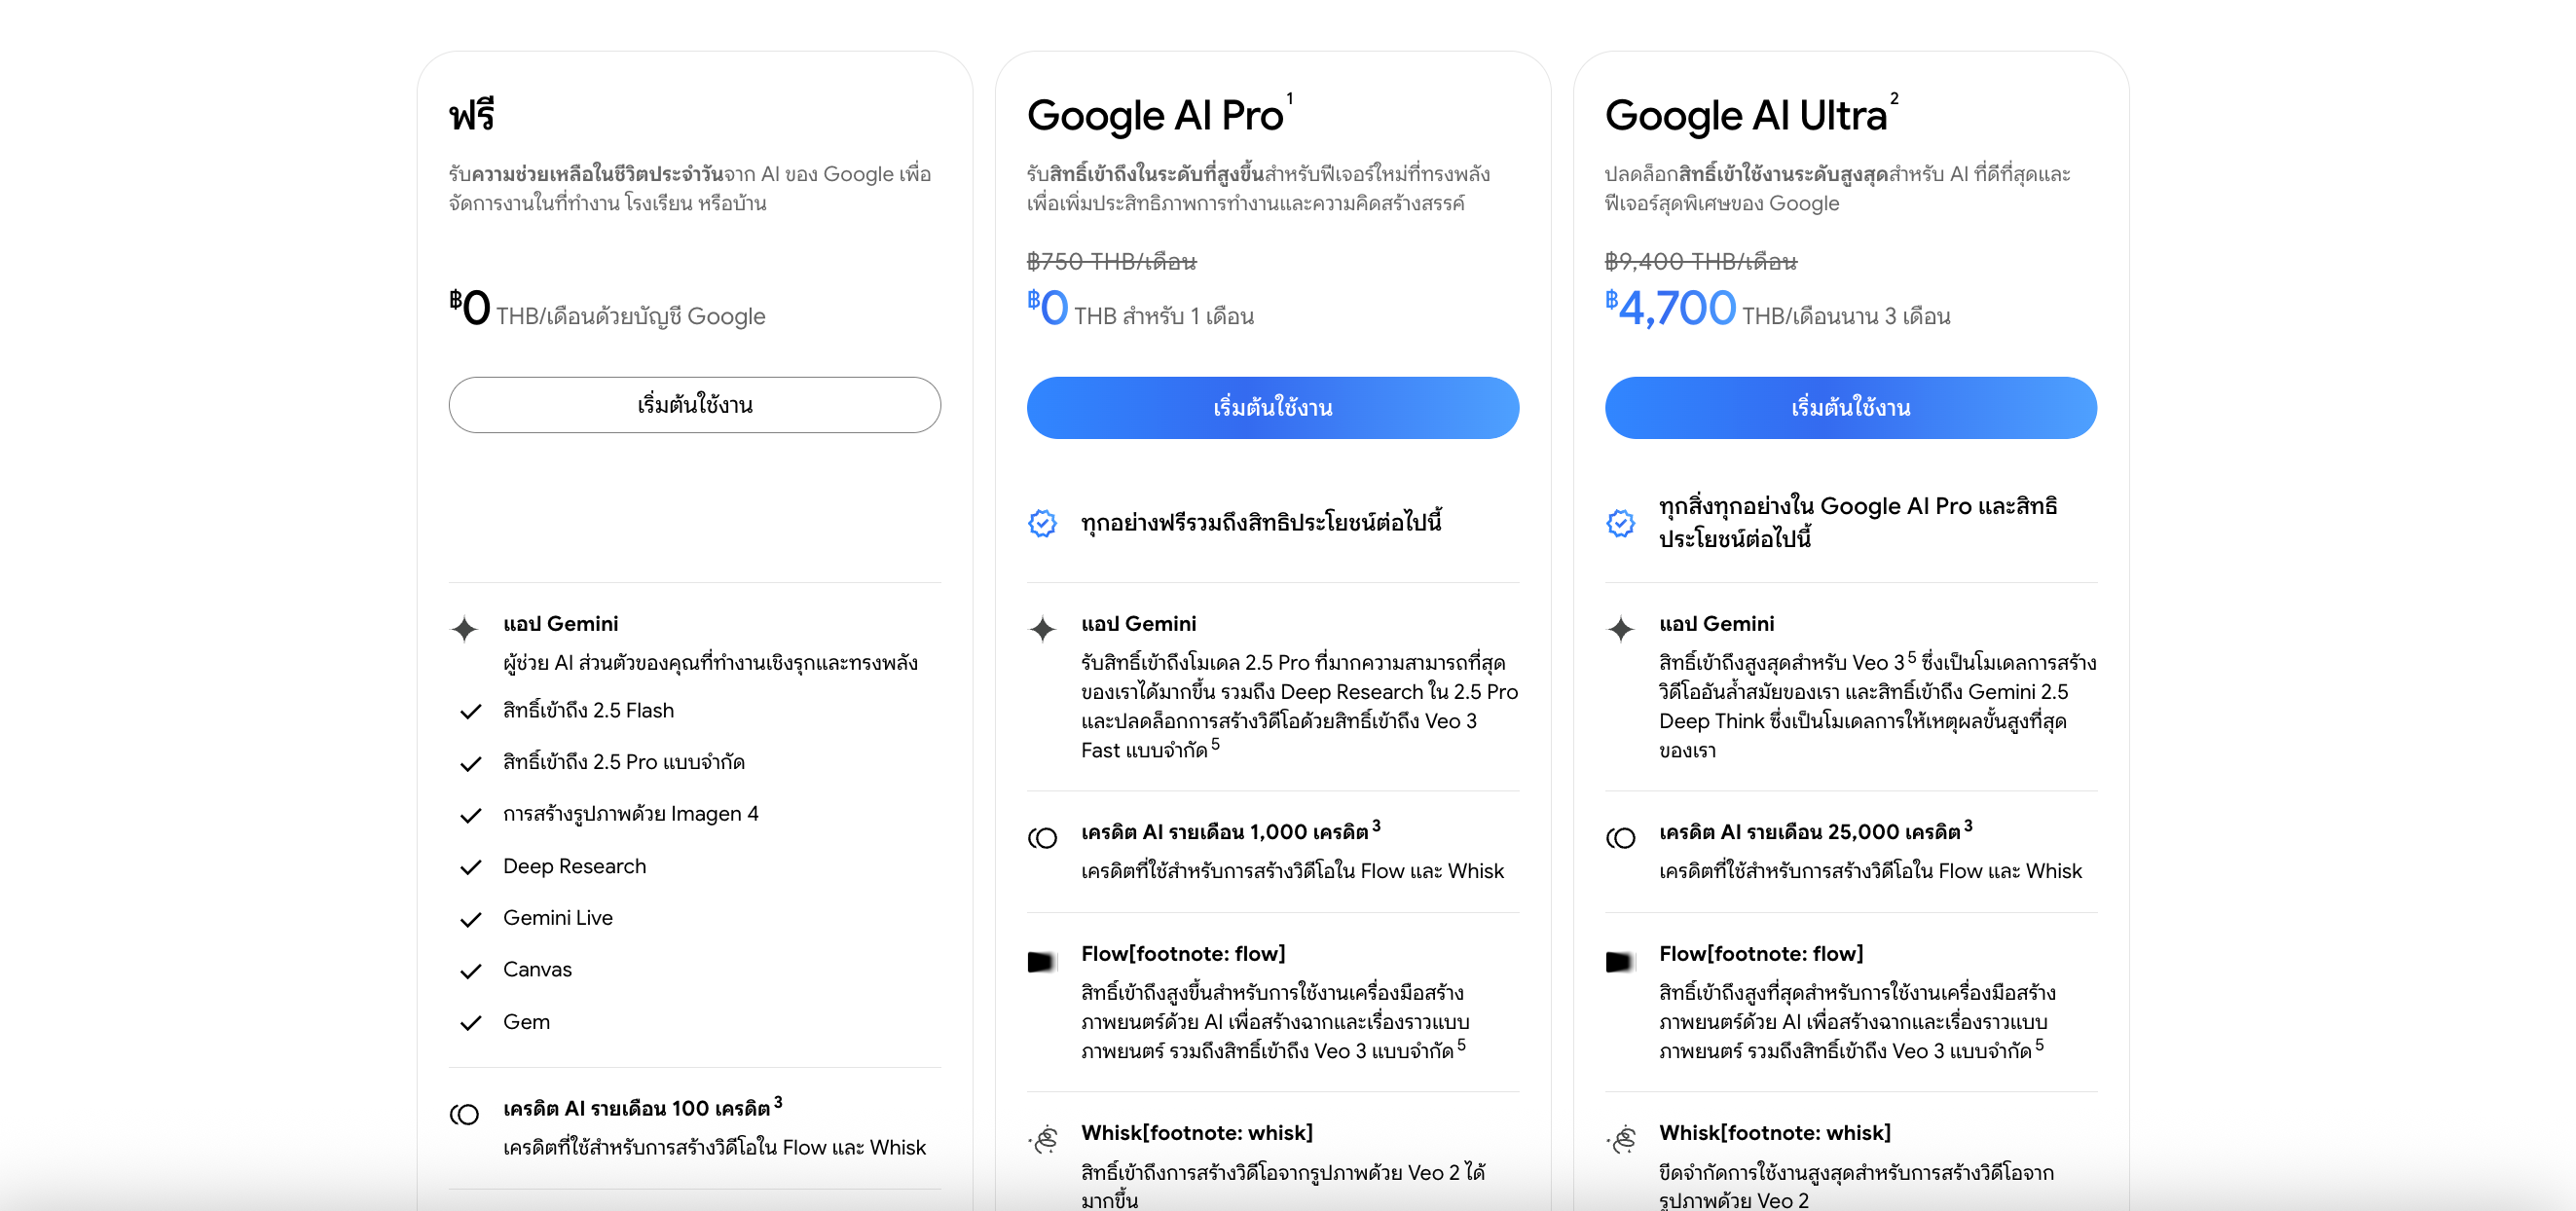Click the Gemini sparkle icon in Google AI Pro
This screenshot has width=2576, height=1211.
(x=1042, y=628)
